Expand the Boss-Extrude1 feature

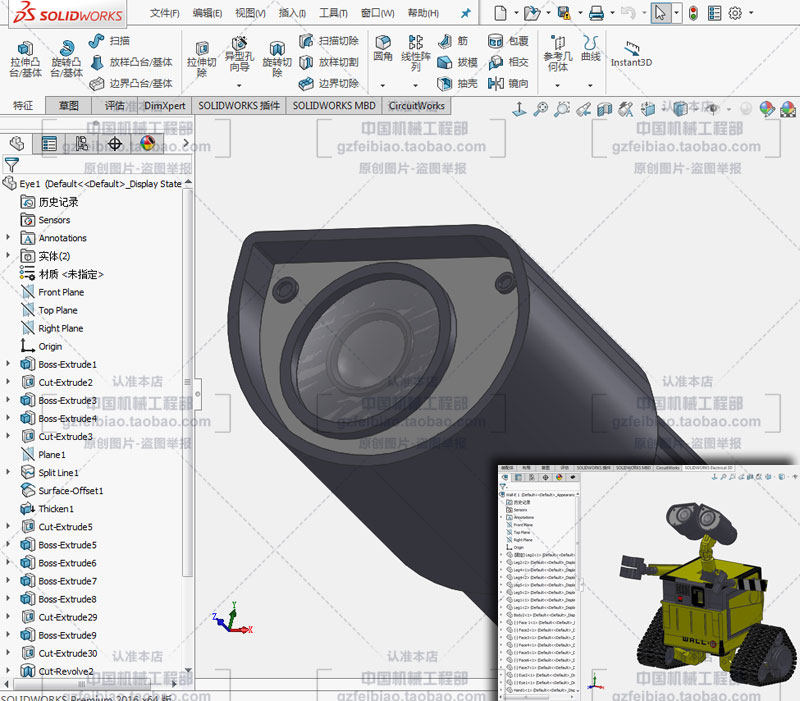click(x=8, y=364)
